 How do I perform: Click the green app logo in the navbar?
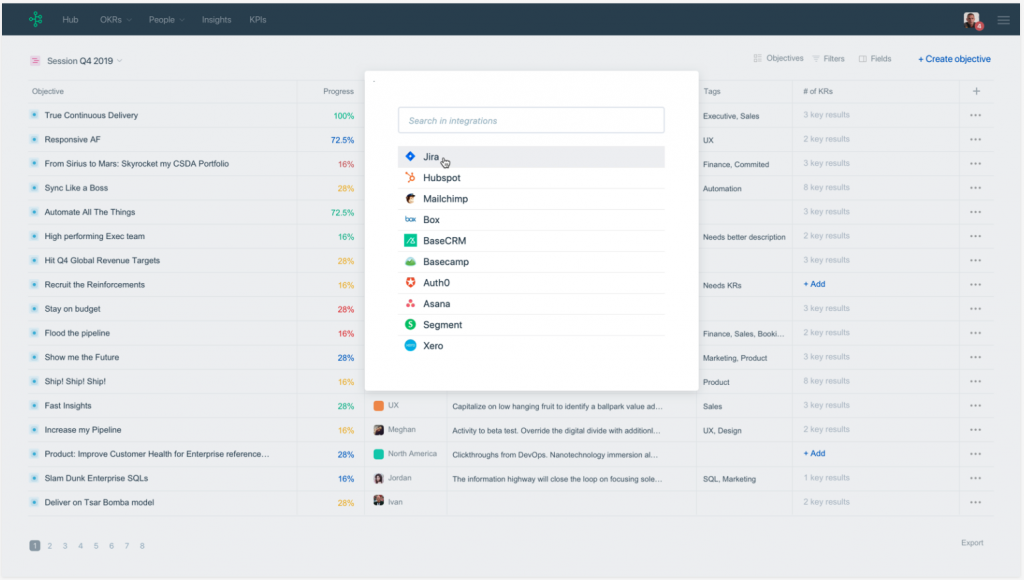click(36, 20)
